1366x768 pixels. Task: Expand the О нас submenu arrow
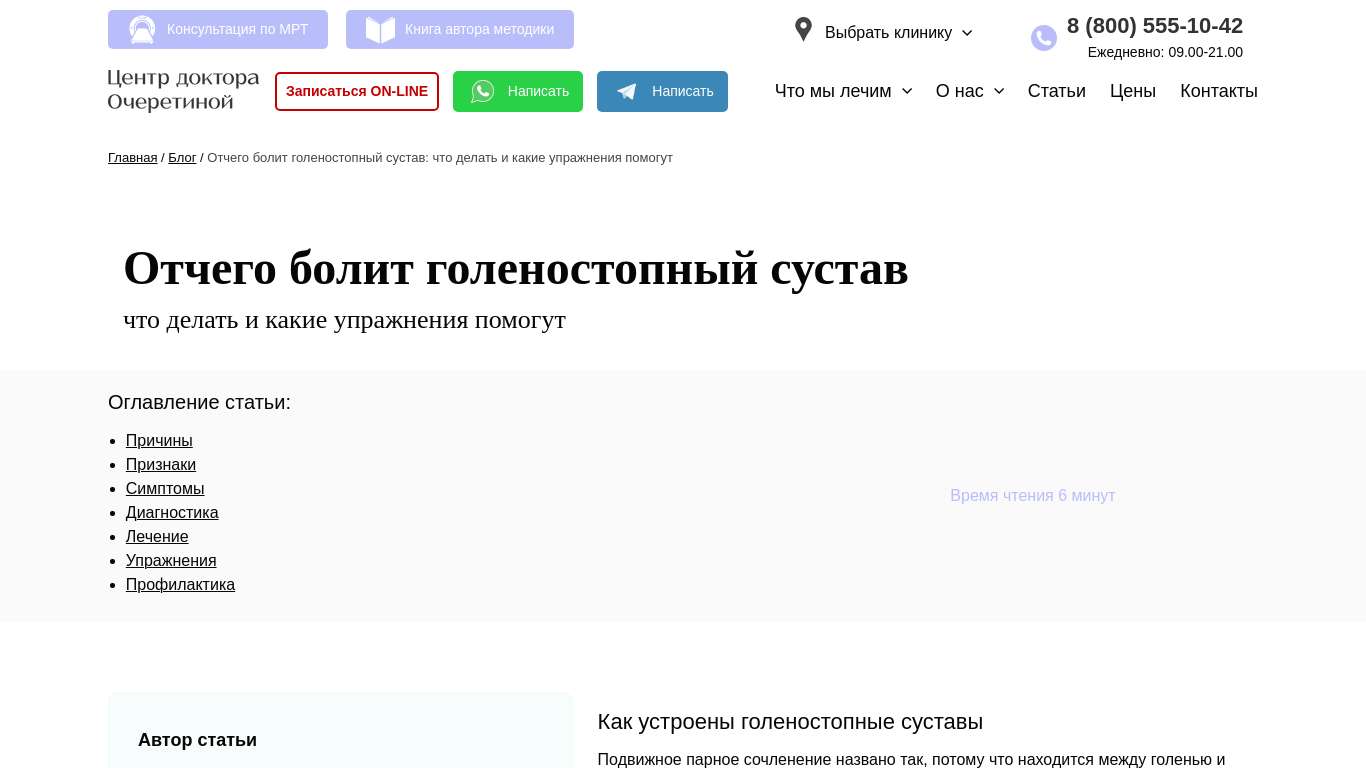click(x=999, y=91)
